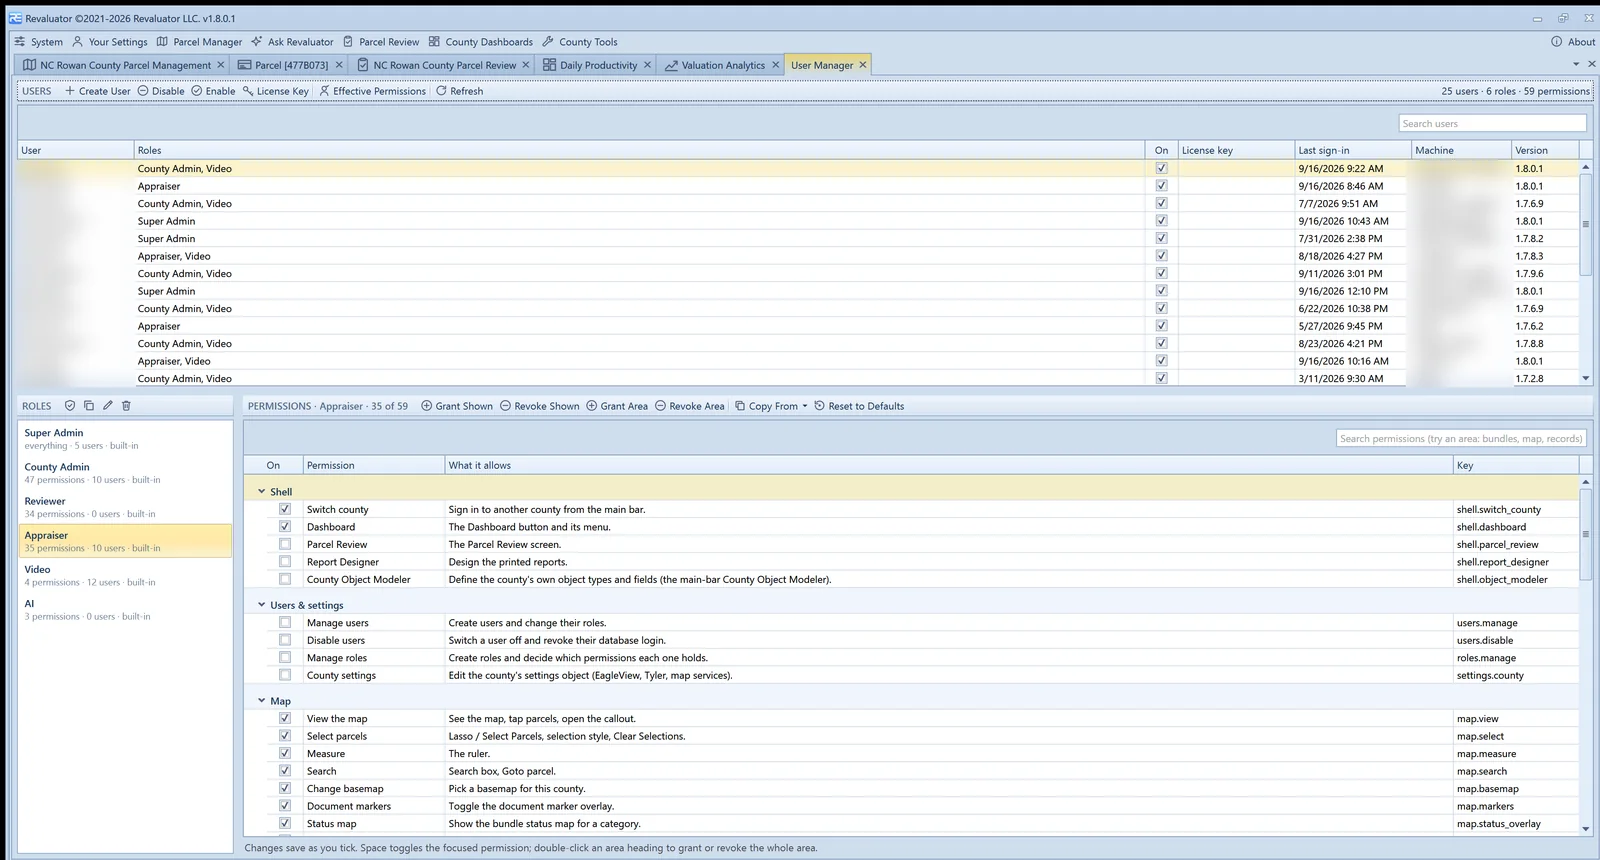
Task: Select the County Admin role
Action: tap(125, 473)
